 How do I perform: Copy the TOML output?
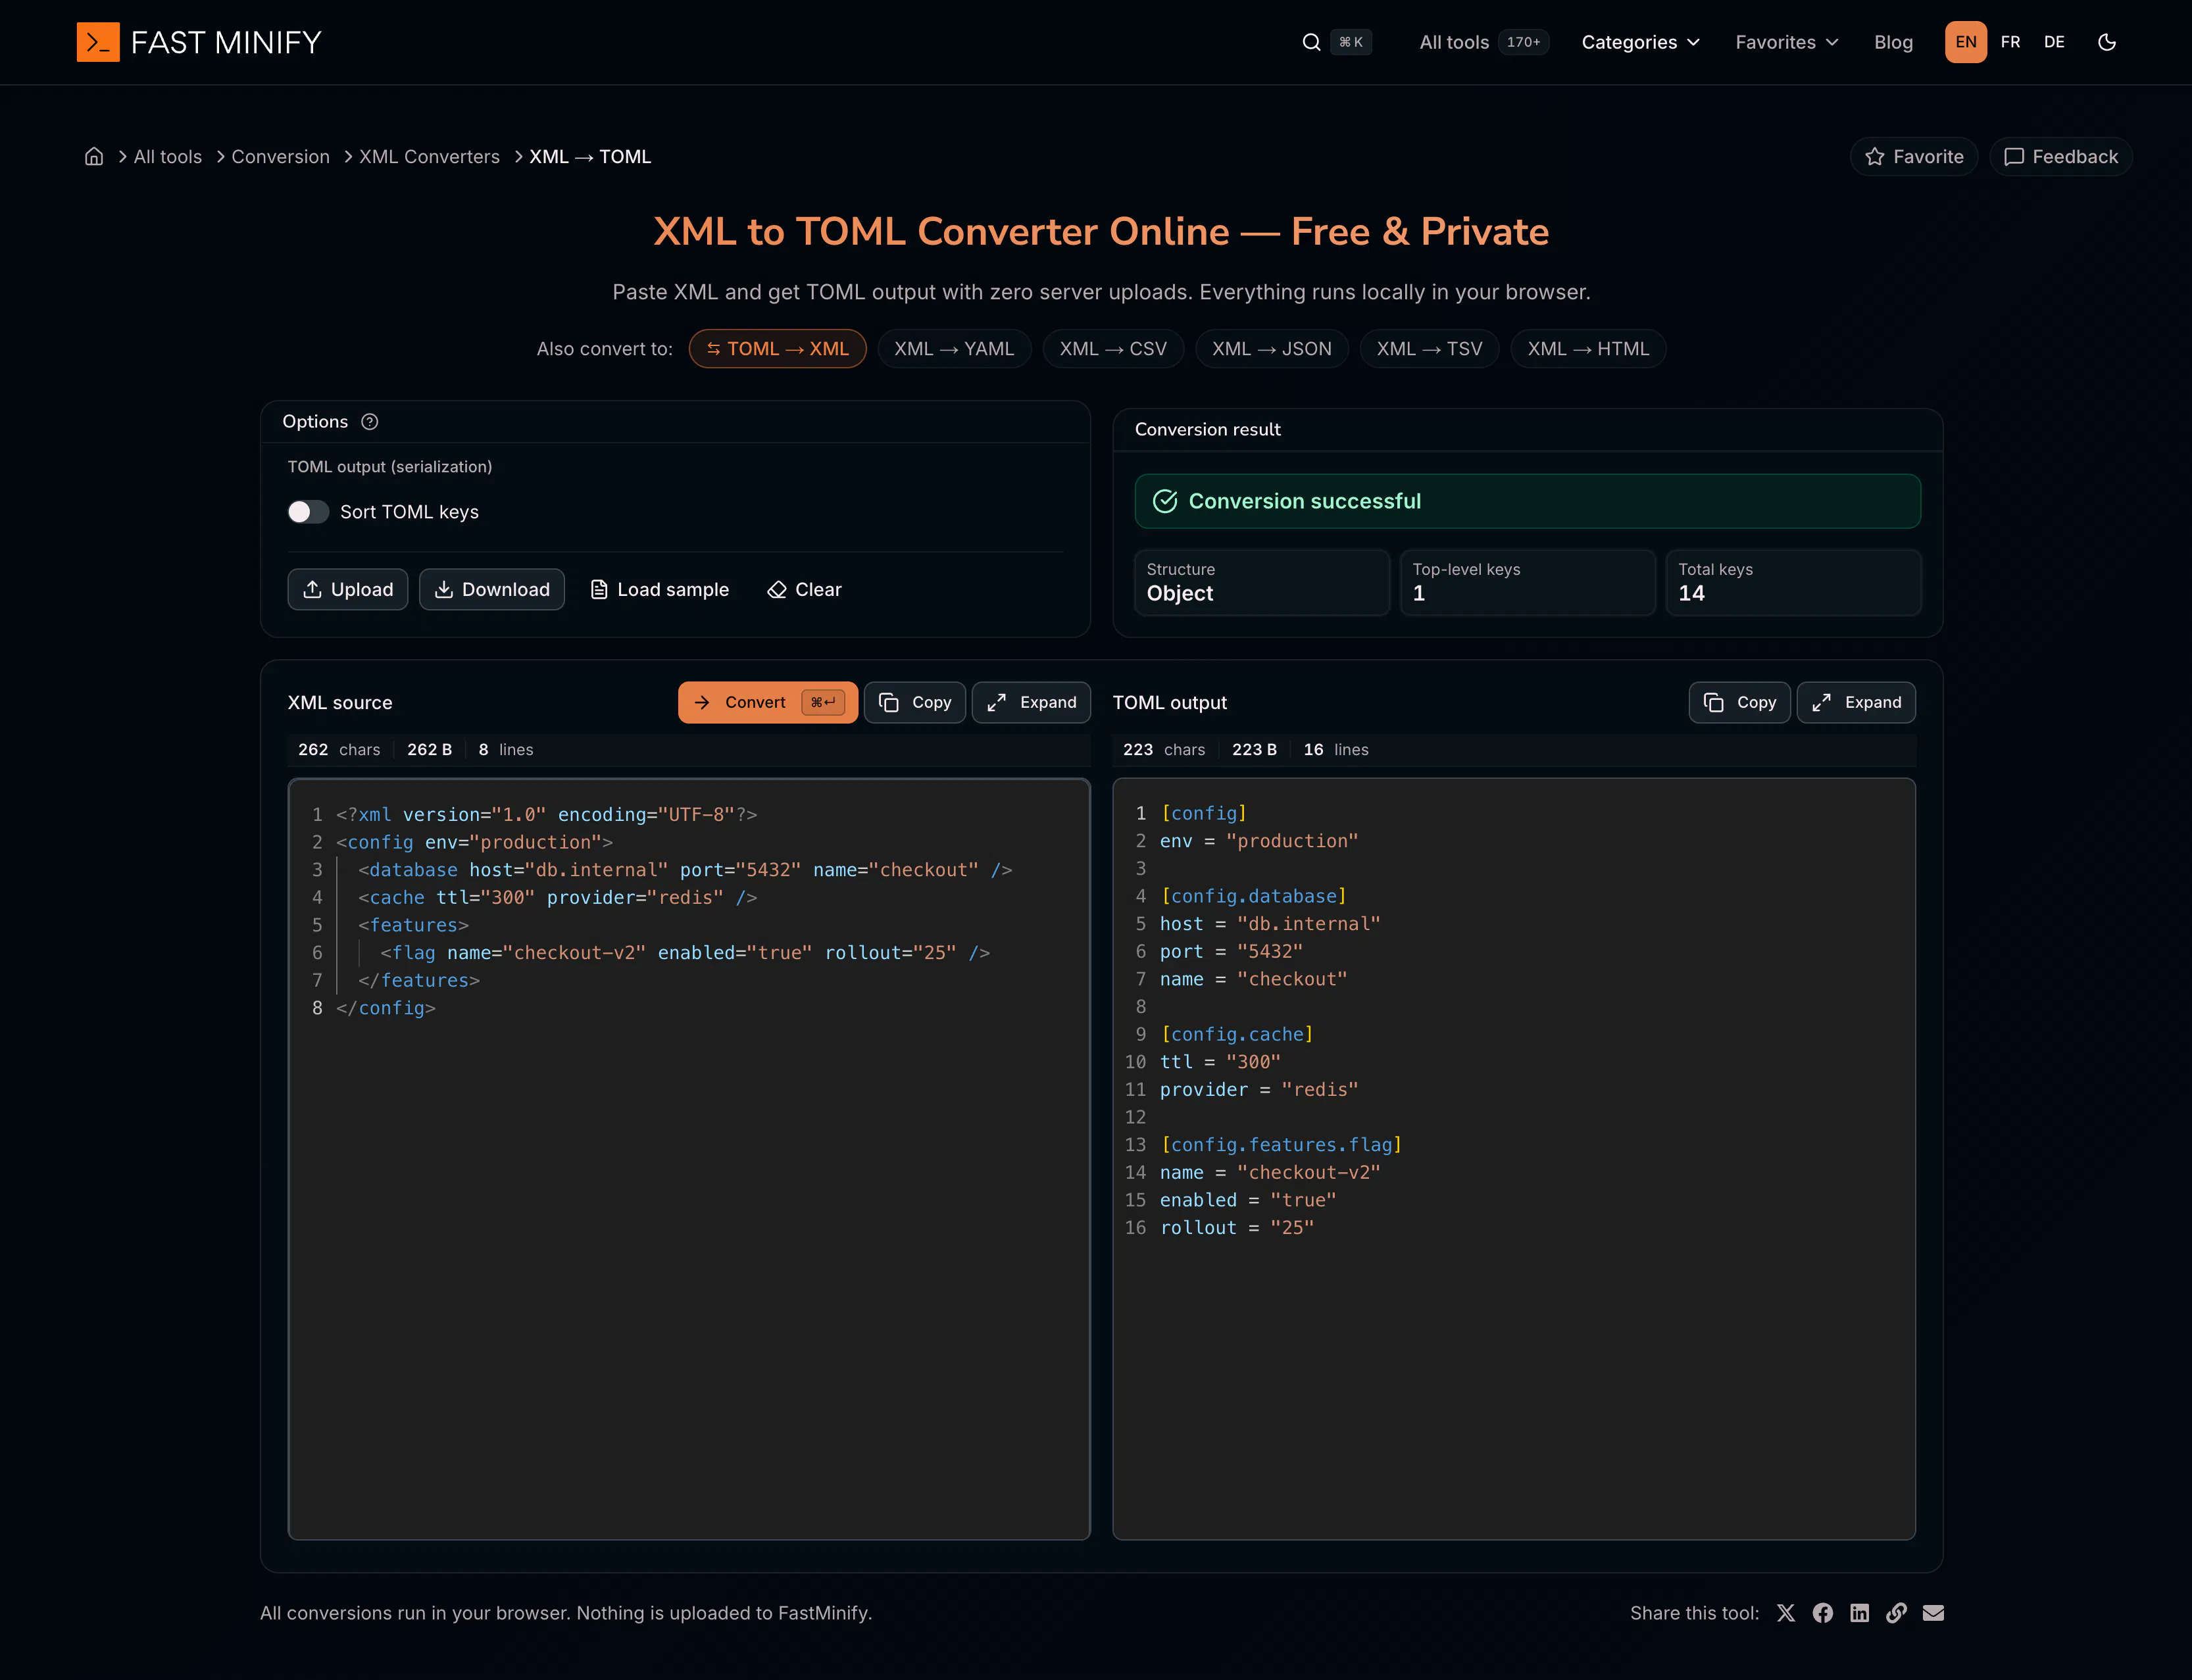coord(1739,702)
